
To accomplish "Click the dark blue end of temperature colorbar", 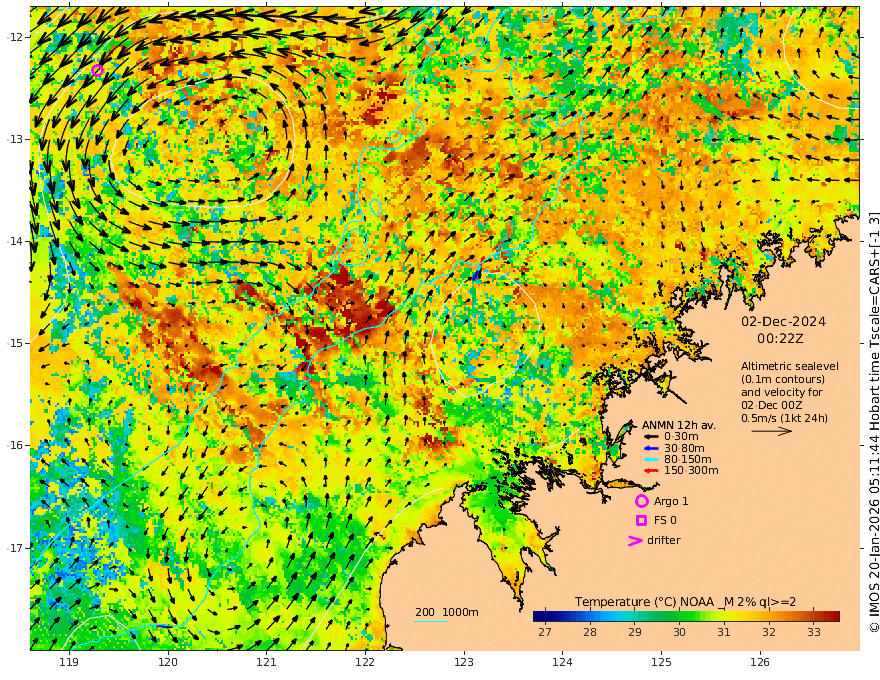I will click(538, 616).
